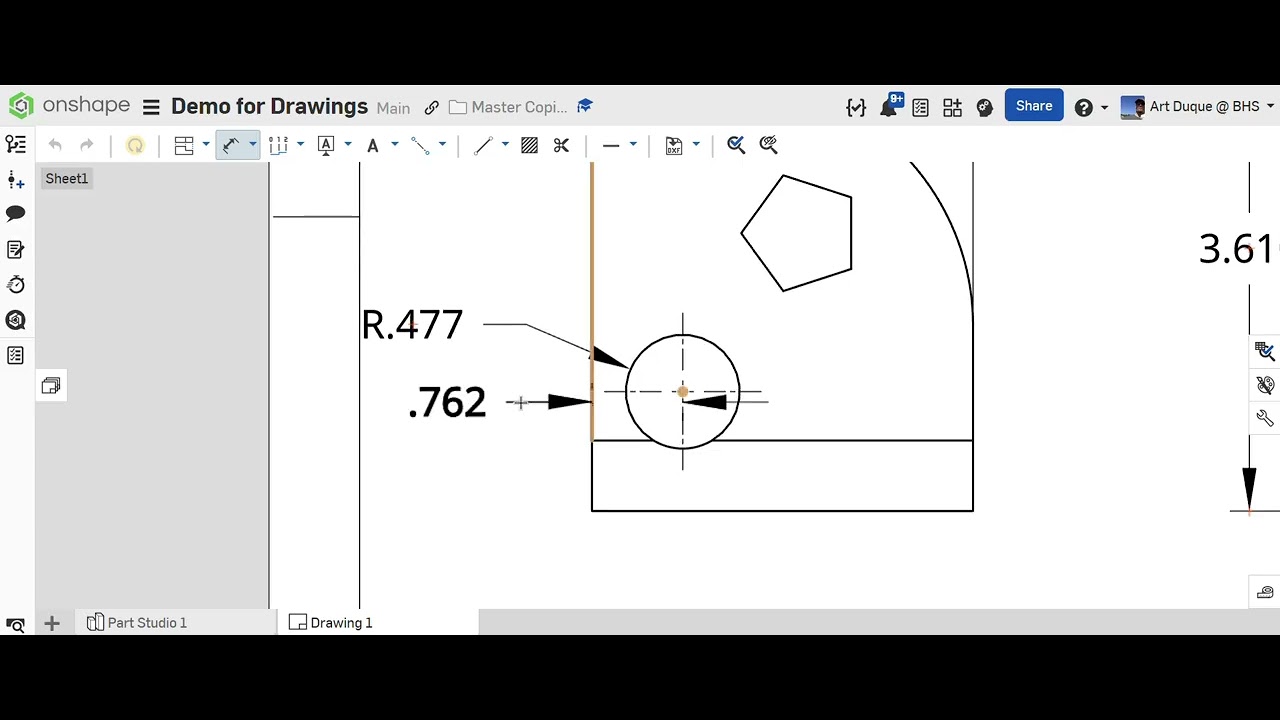The height and width of the screenshot is (720, 1280).
Task: Click the yellow update drawing icon
Action: coord(135,145)
